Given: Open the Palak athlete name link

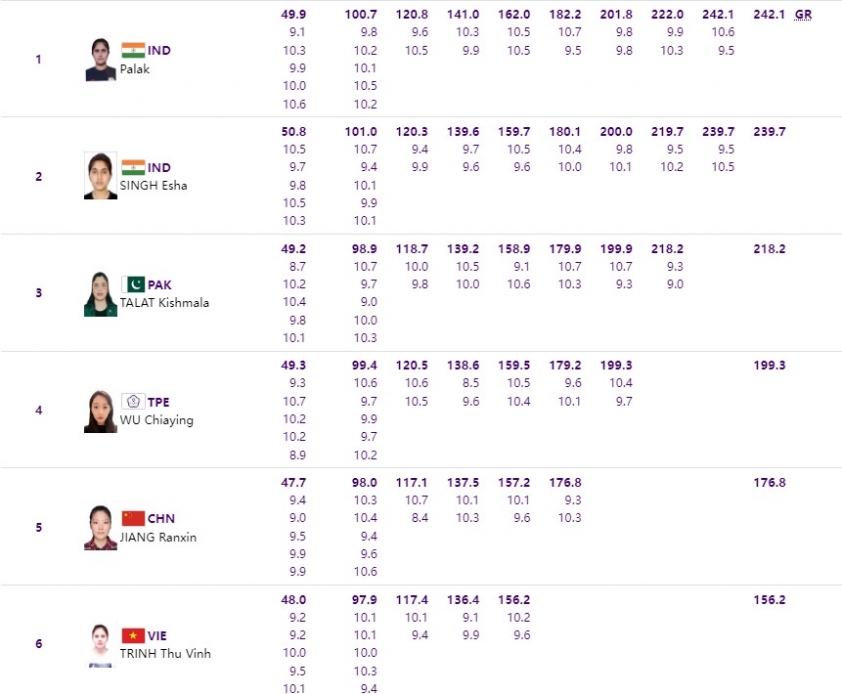Looking at the screenshot, I should pos(135,69).
